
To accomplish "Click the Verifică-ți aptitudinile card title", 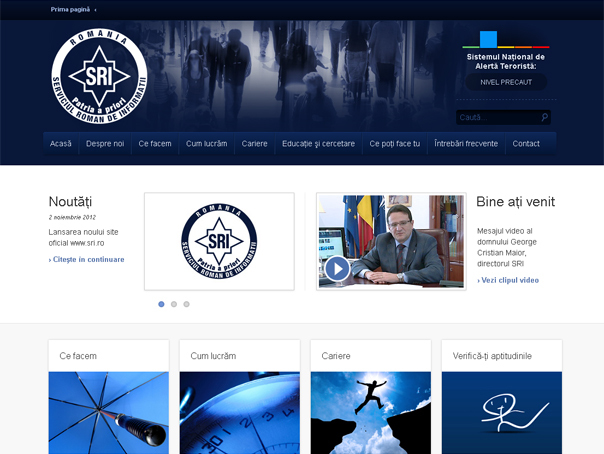I will click(492, 356).
